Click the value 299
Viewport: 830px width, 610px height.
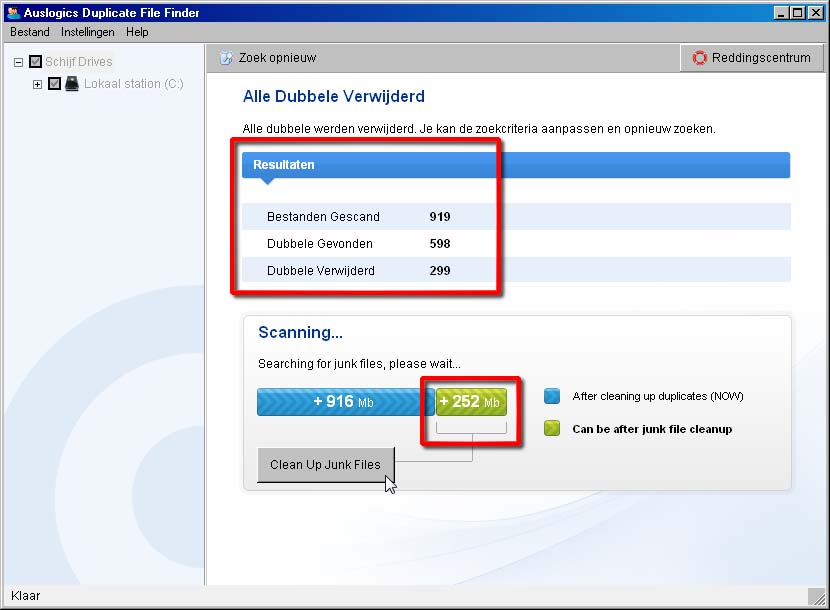click(440, 271)
